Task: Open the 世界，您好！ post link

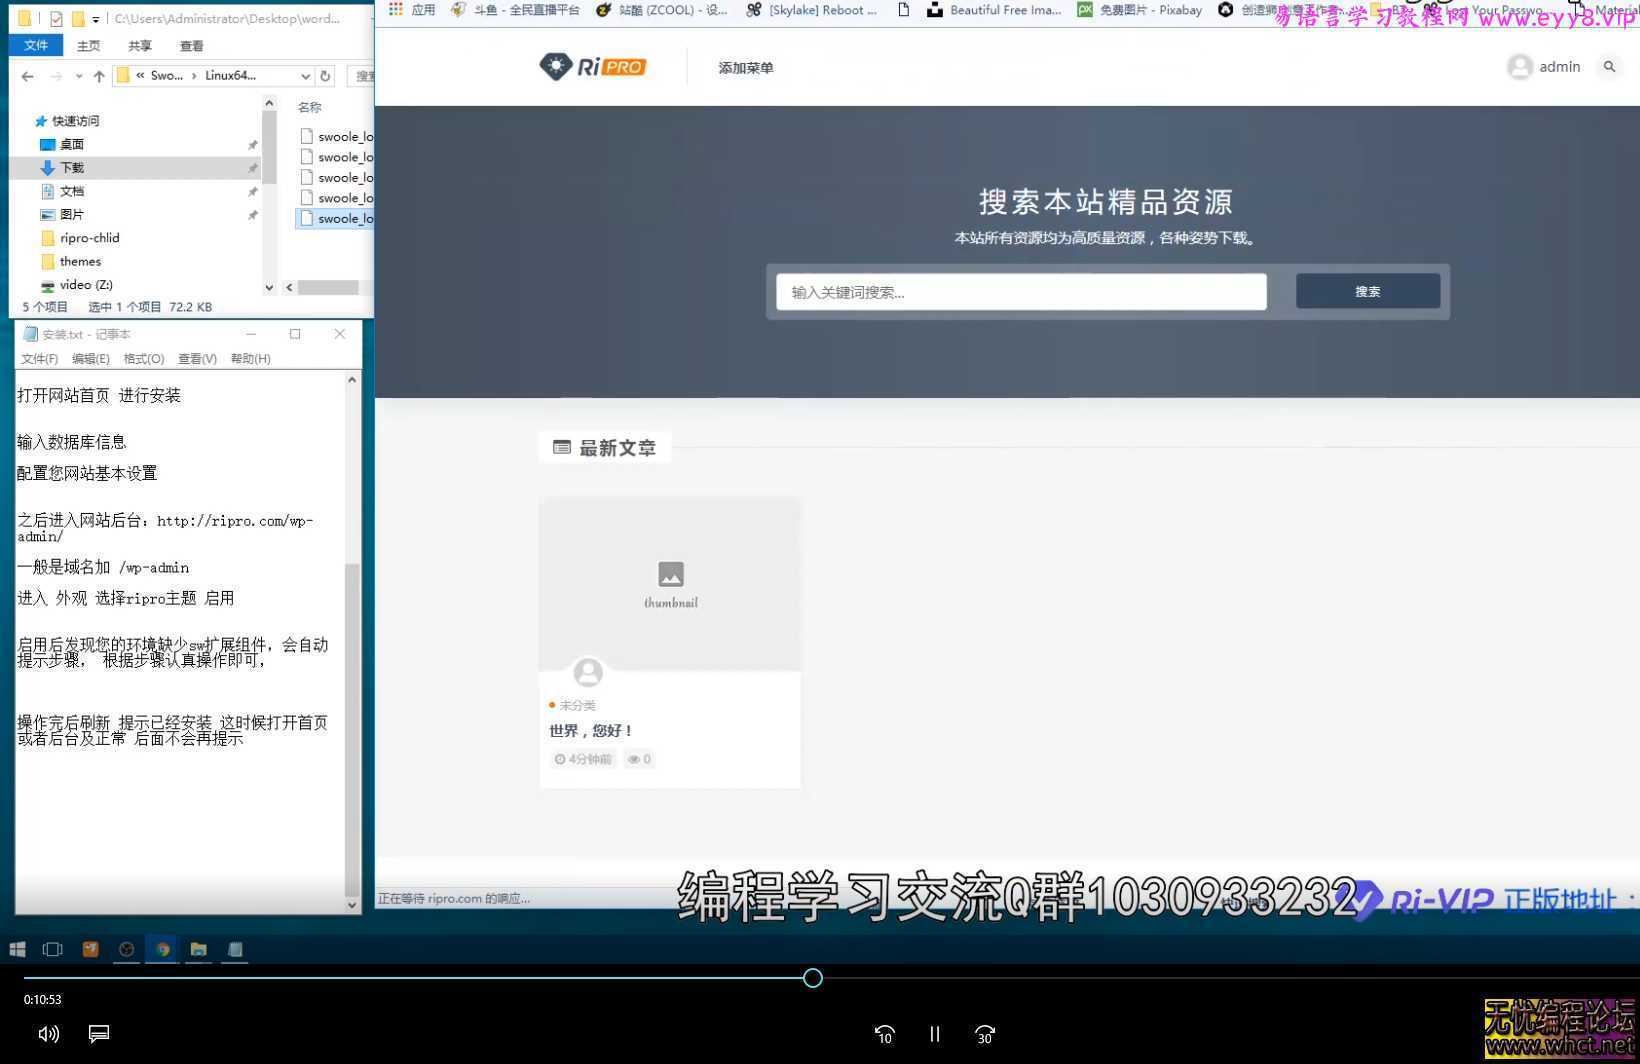Action: [590, 730]
